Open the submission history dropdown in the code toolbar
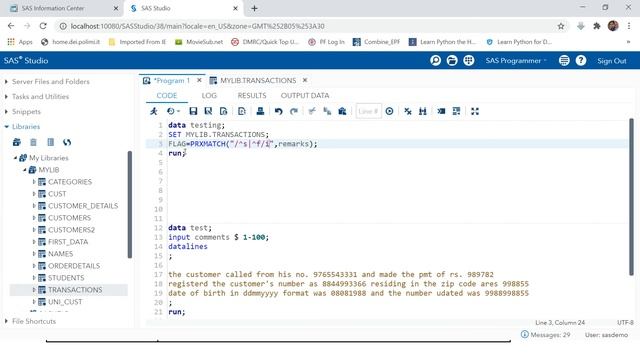Image resolution: width=640 pixels, height=360 pixels. click(x=173, y=111)
